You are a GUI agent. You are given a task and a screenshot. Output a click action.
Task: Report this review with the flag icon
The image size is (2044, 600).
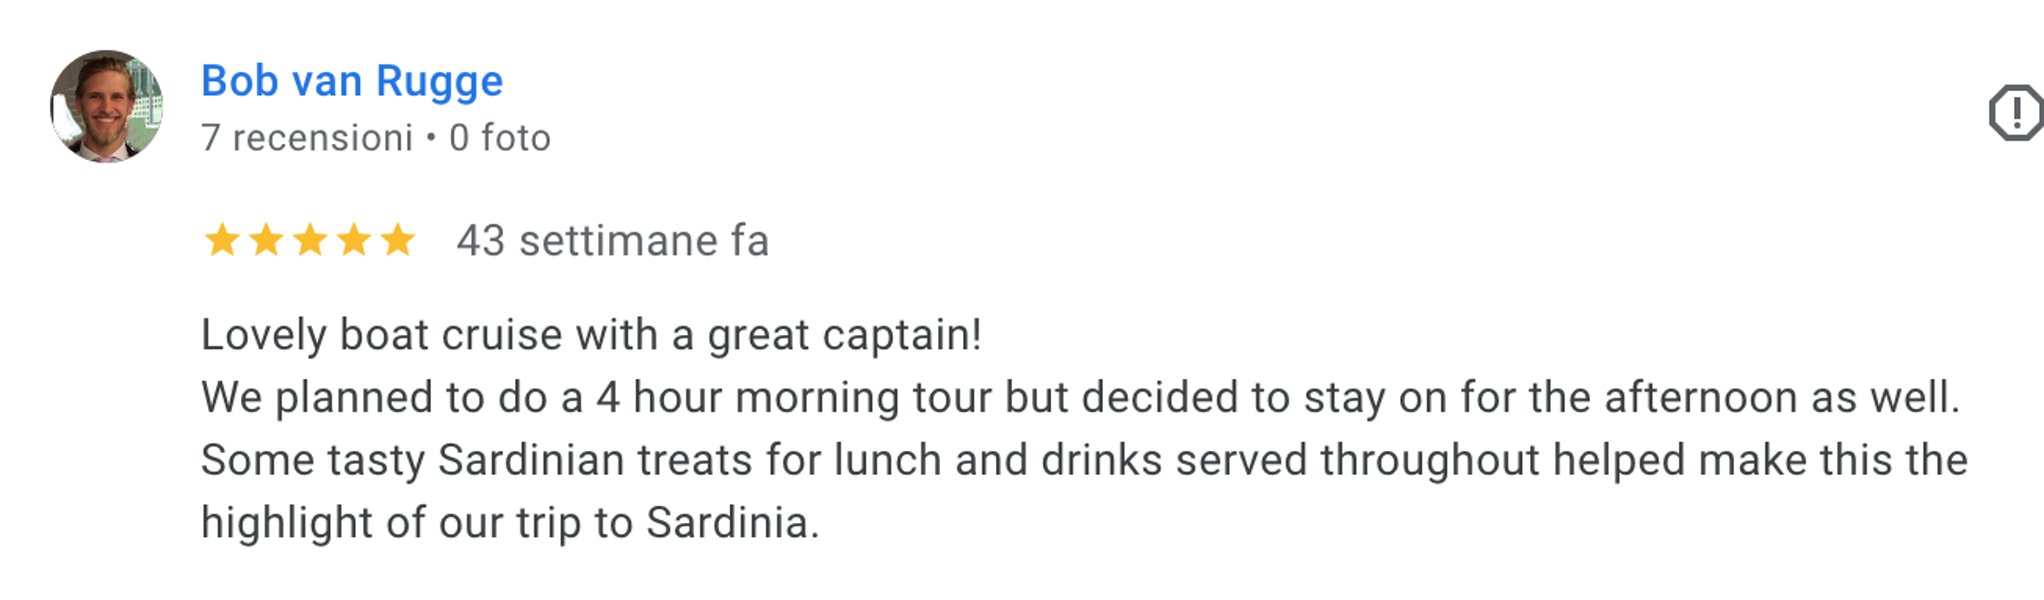(x=2015, y=112)
